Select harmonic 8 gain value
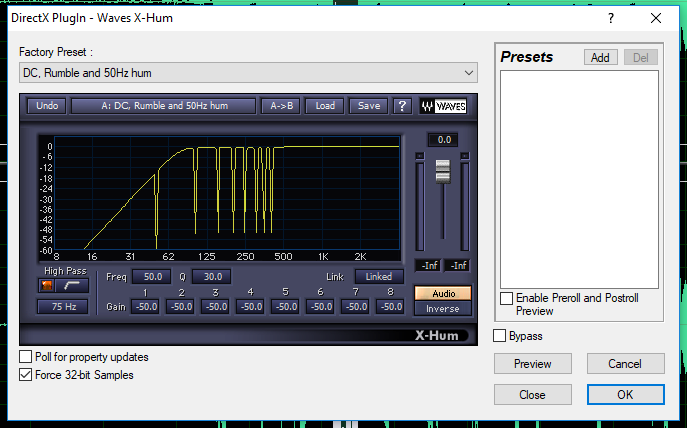687x428 pixels. [x=390, y=307]
